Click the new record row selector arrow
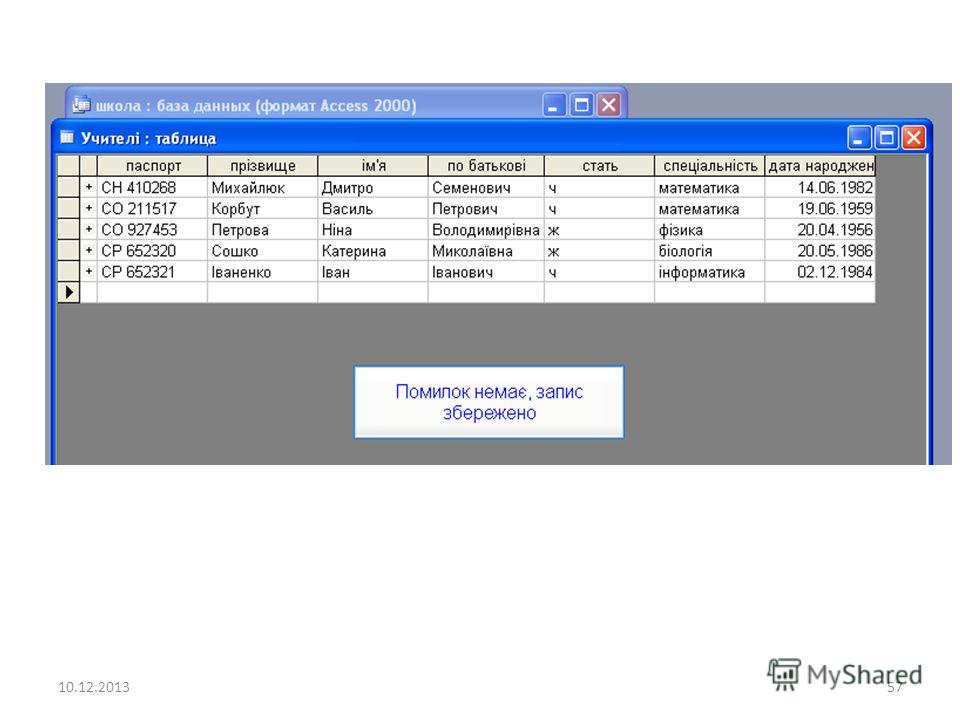Viewport: 960px width, 720px height. pyautogui.click(x=69, y=293)
